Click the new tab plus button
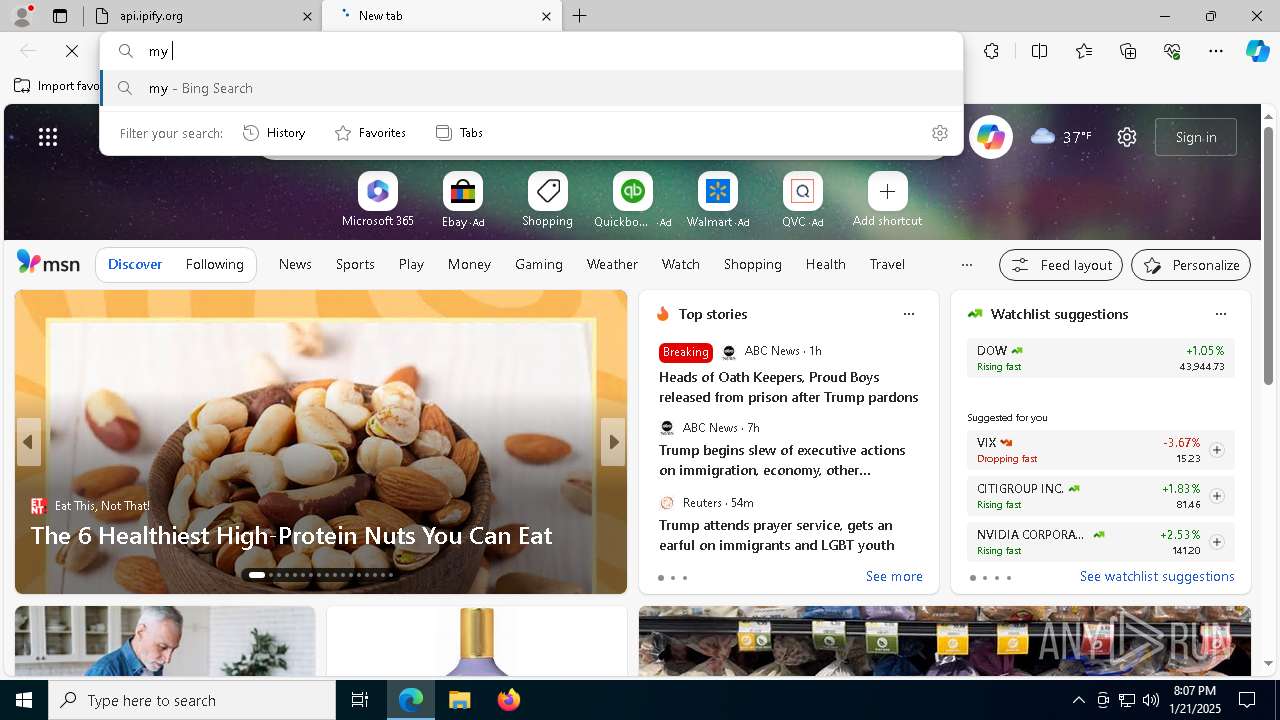Screen dimensions: 1280x720 tap(580, 16)
